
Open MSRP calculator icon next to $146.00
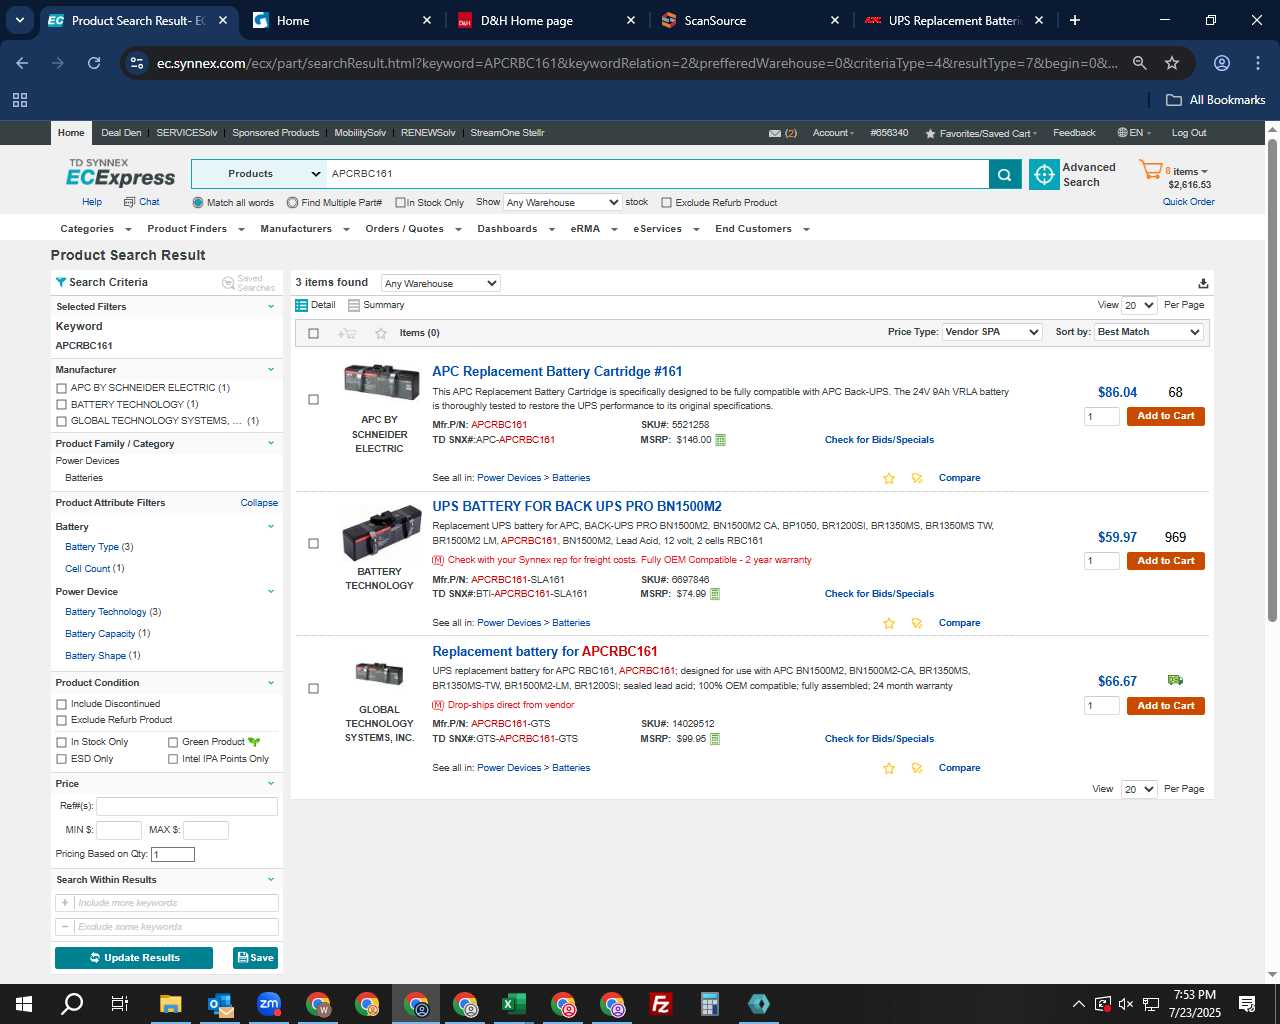720,440
